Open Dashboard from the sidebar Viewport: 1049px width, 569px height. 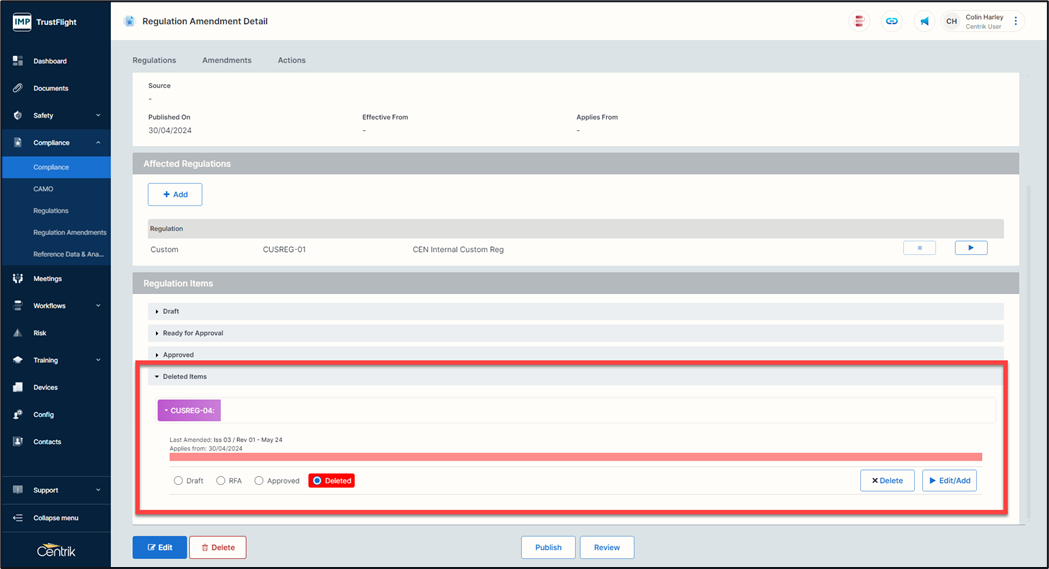click(50, 61)
